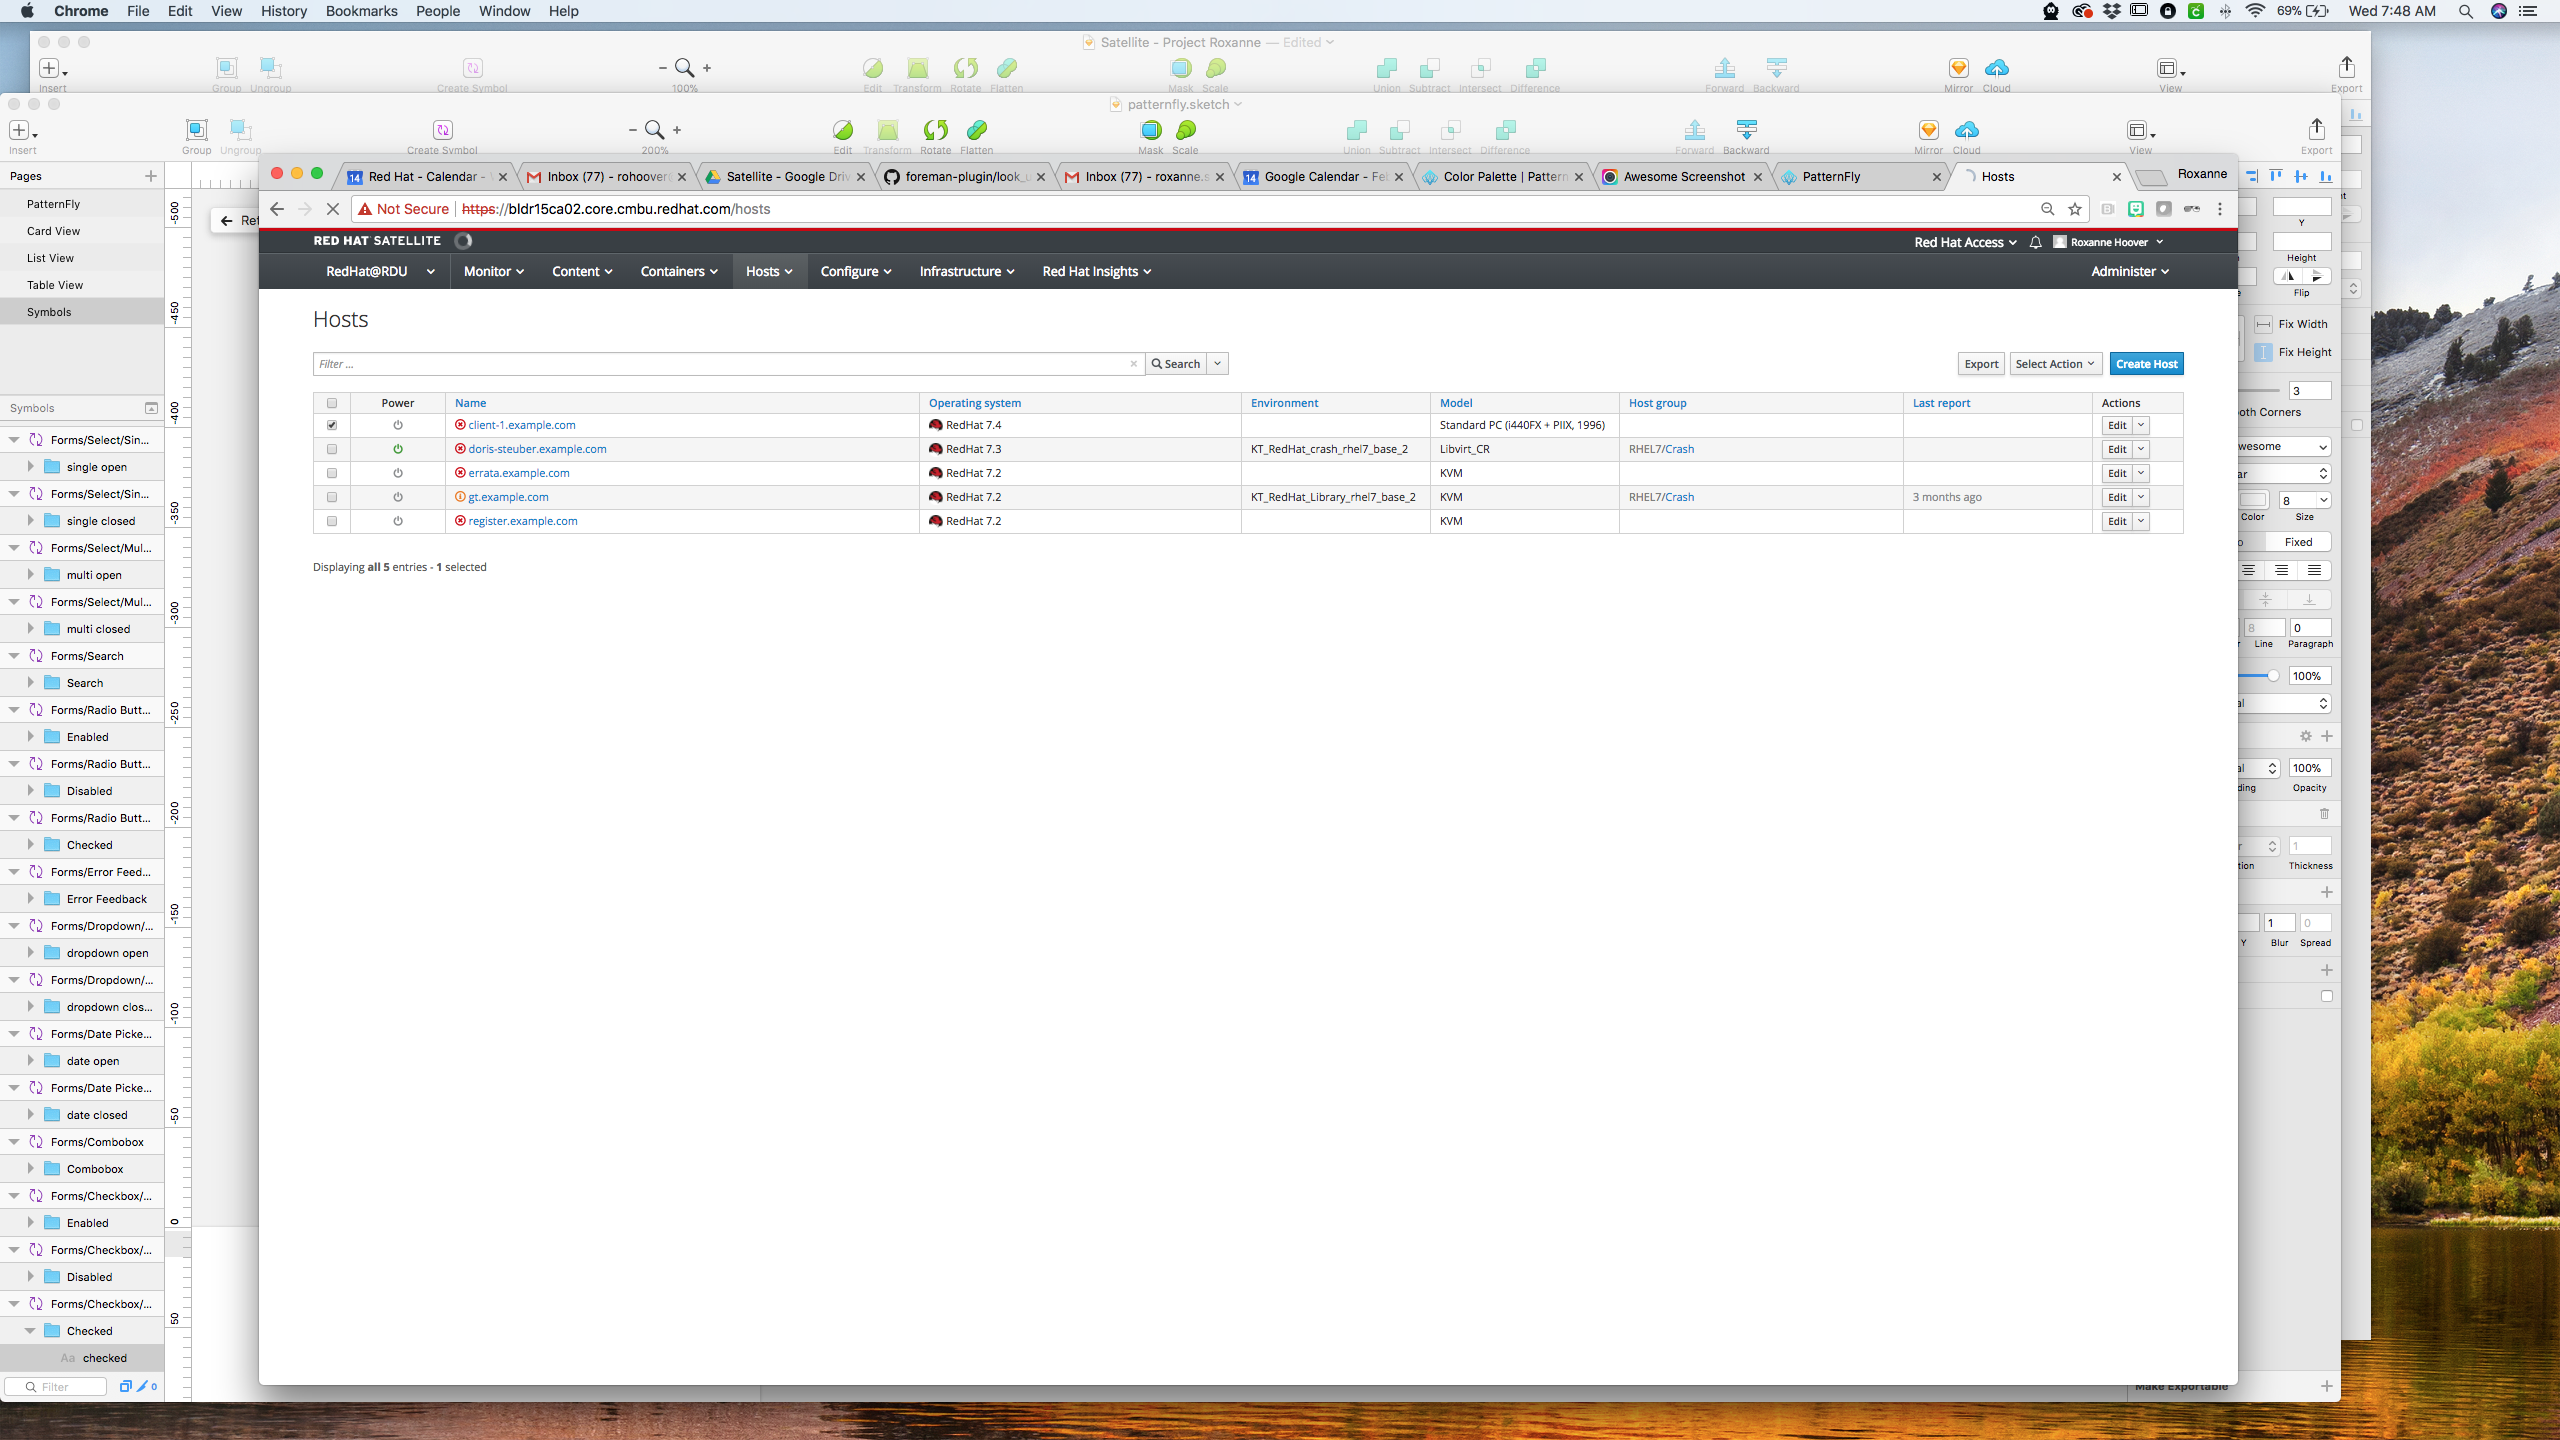The width and height of the screenshot is (2560, 1440).
Task: Expand the Forms/Search symbol group
Action: coord(13,656)
